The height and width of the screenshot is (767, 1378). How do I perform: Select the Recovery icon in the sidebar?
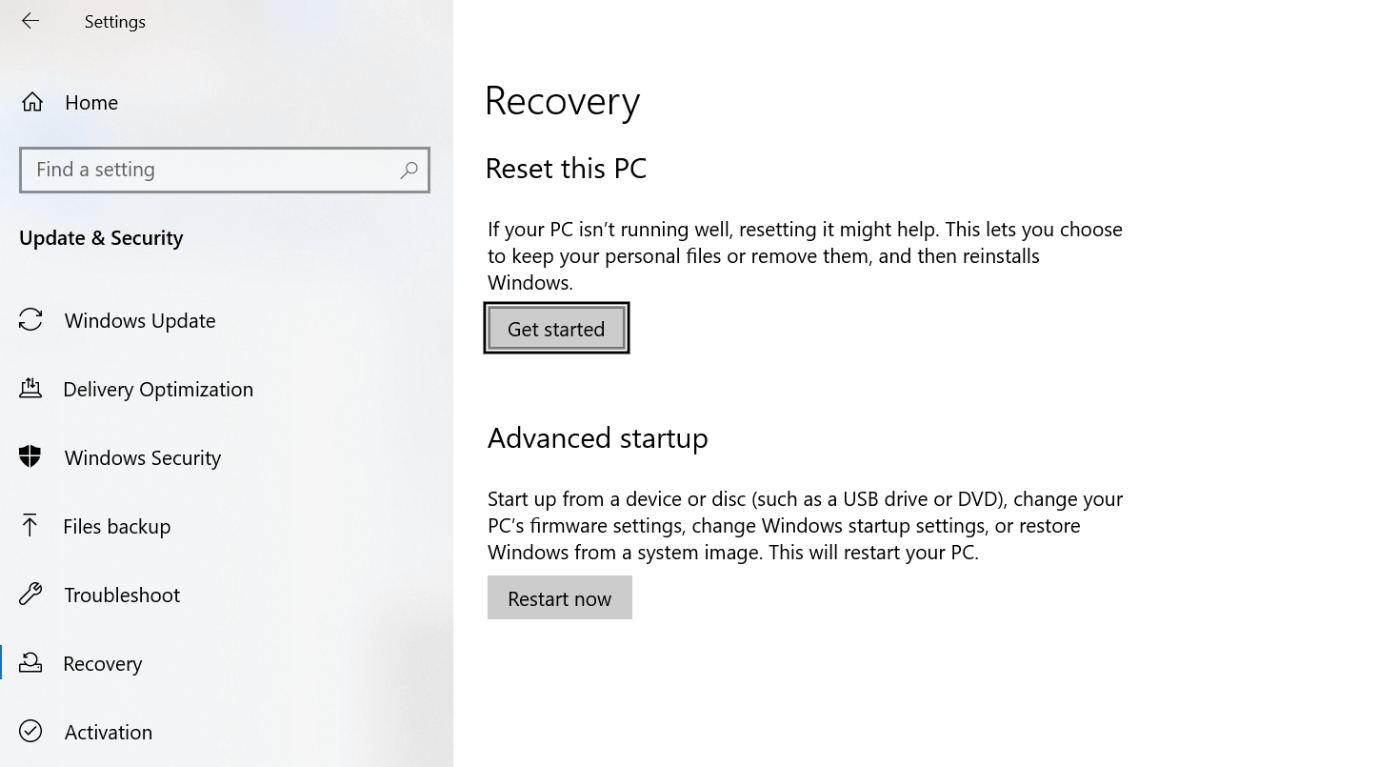30,663
